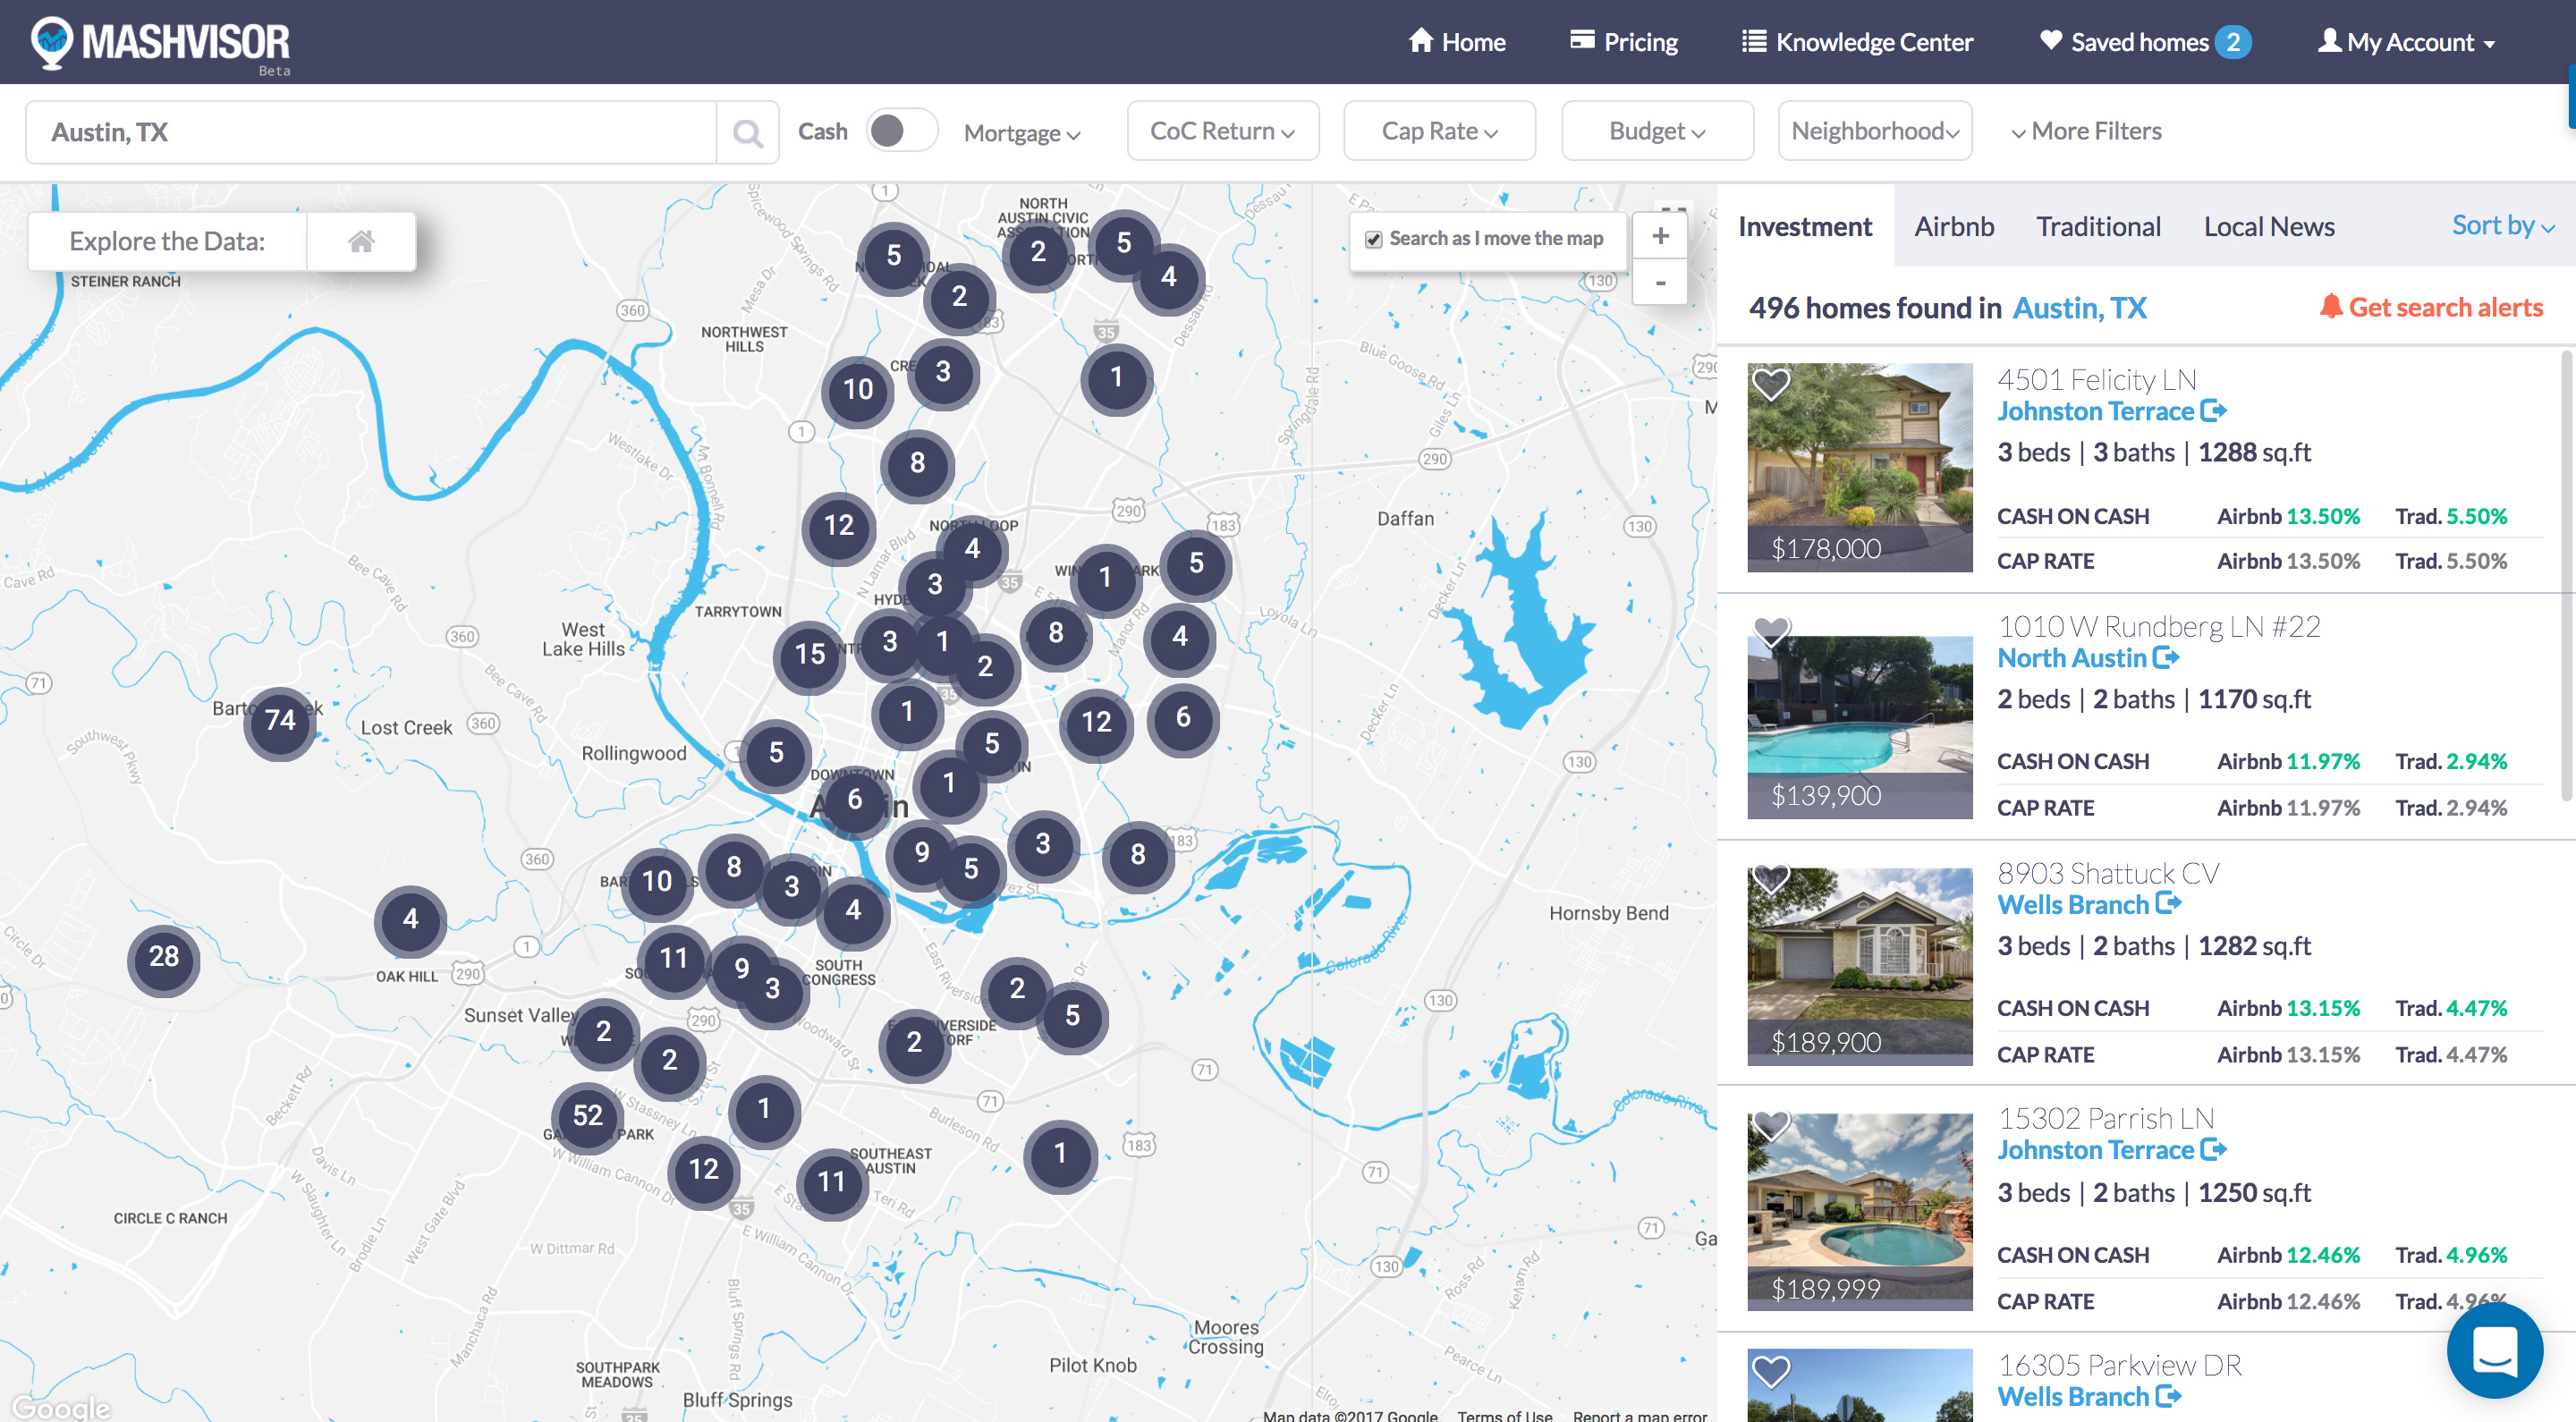Uncheck Search as I move the map
2576x1422 pixels.
click(x=1374, y=239)
